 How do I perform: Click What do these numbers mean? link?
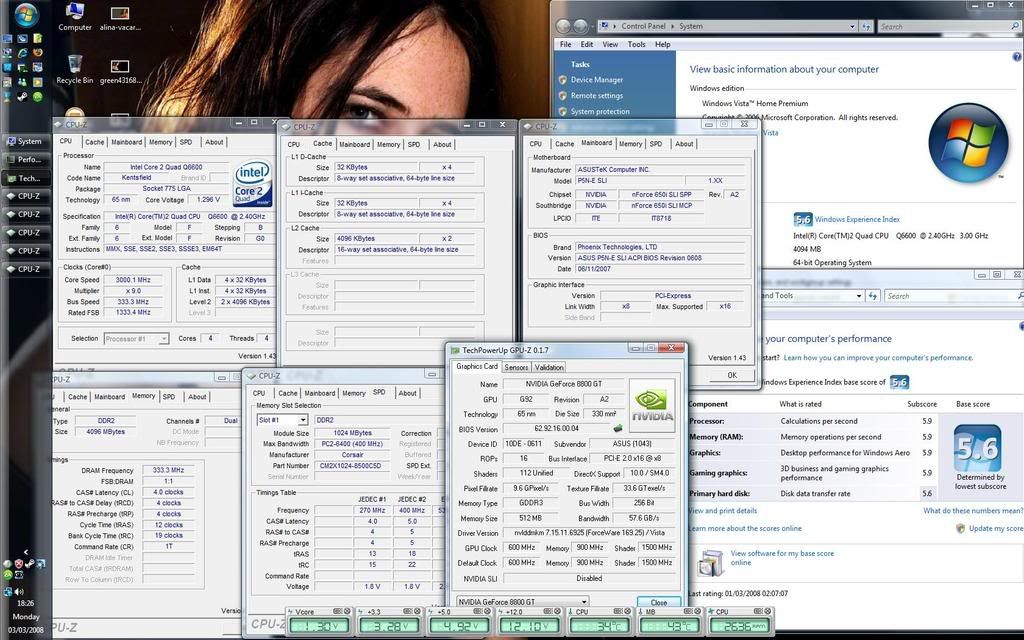point(973,511)
